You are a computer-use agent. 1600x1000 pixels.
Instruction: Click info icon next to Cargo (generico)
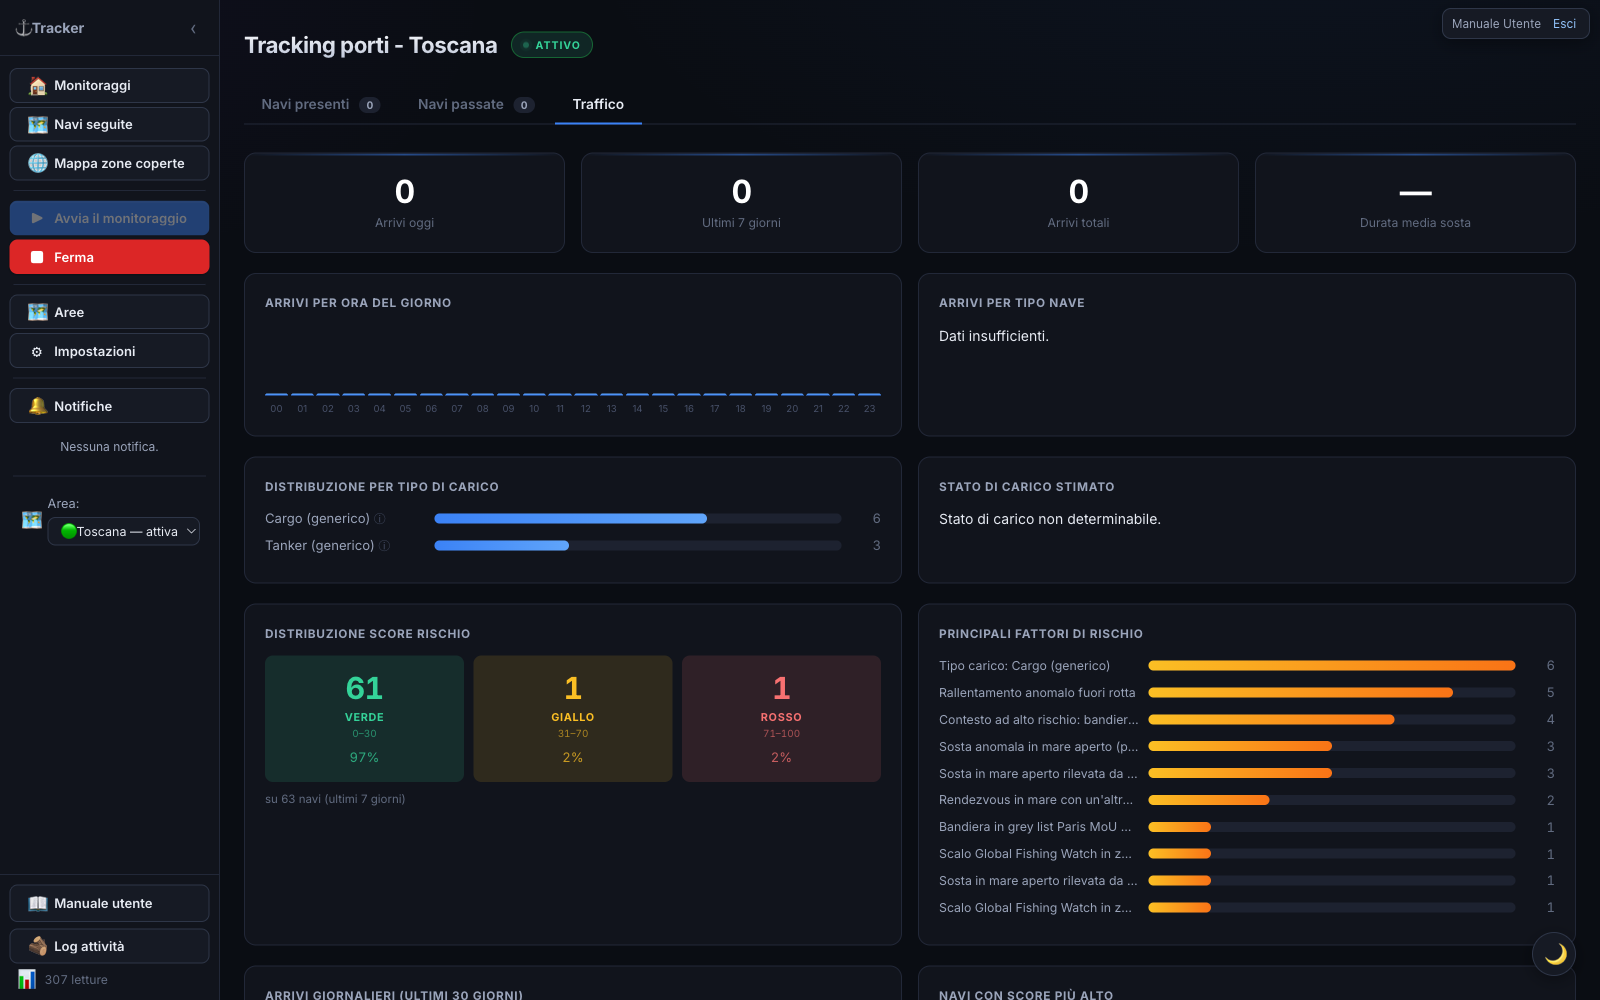pos(380,519)
